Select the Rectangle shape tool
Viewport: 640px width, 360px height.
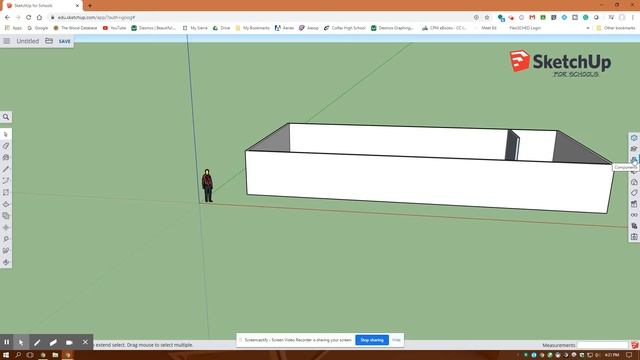[6, 192]
